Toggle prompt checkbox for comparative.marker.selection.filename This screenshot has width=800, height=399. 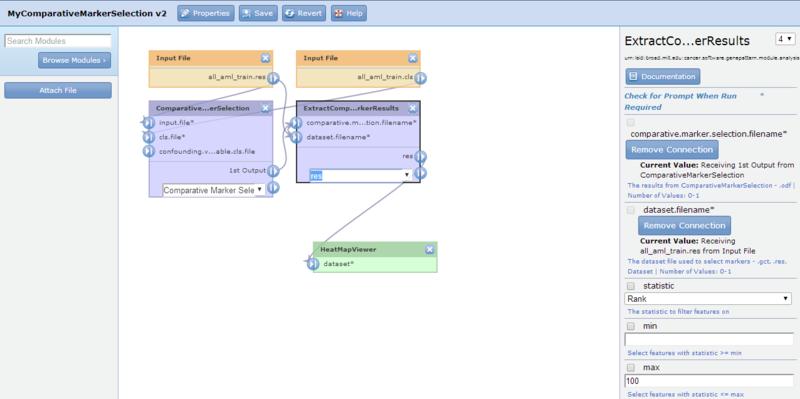(x=631, y=122)
